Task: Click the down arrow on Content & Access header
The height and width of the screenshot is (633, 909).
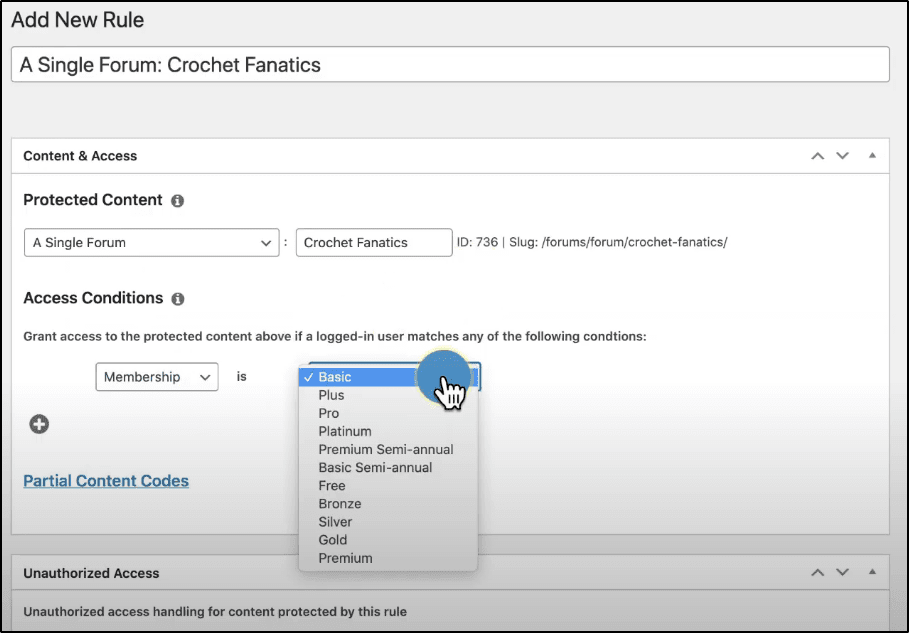Action: click(842, 155)
